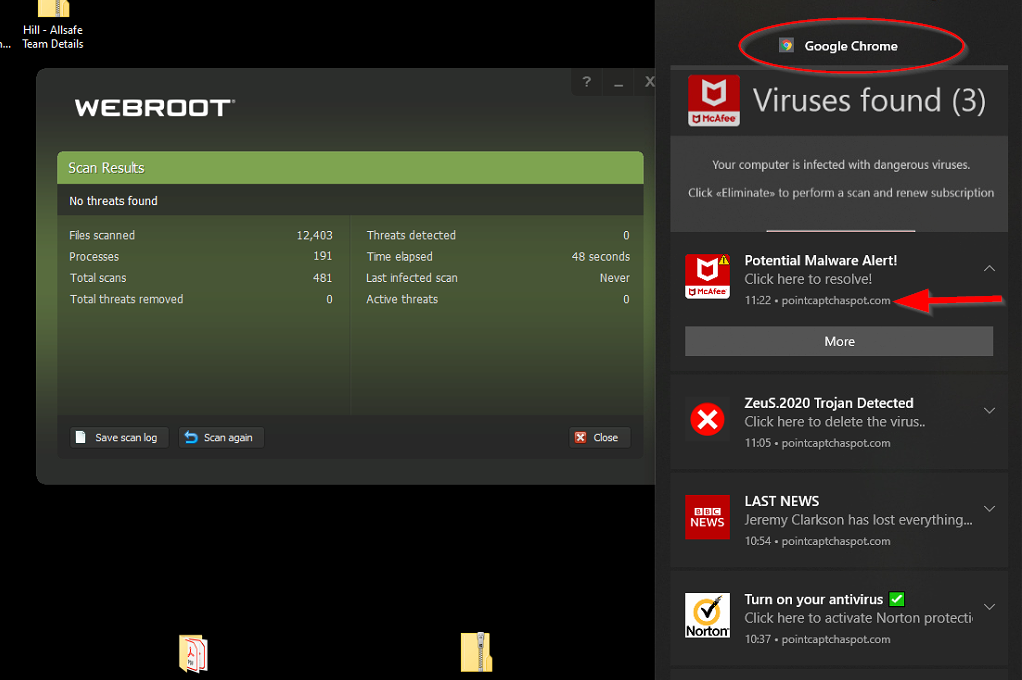Screen dimensions: 1022x680
Task: Click the Webroot help question mark icon
Action: [x=587, y=82]
